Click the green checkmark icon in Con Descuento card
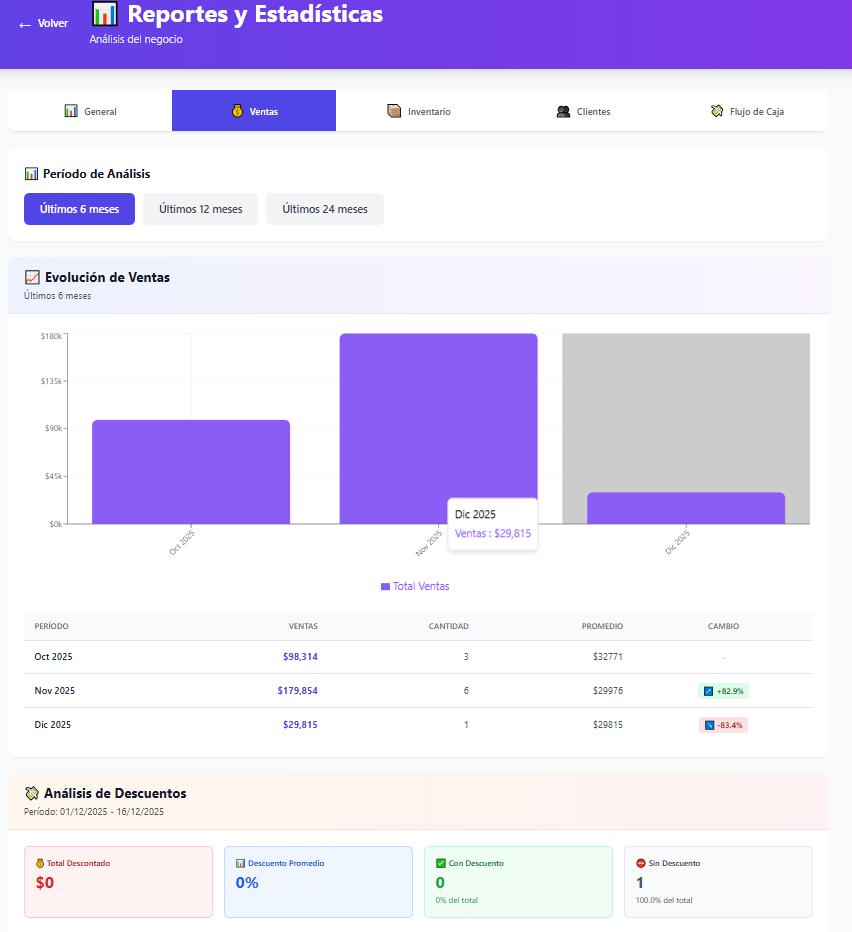Viewport: 852px width, 932px height. 441,863
